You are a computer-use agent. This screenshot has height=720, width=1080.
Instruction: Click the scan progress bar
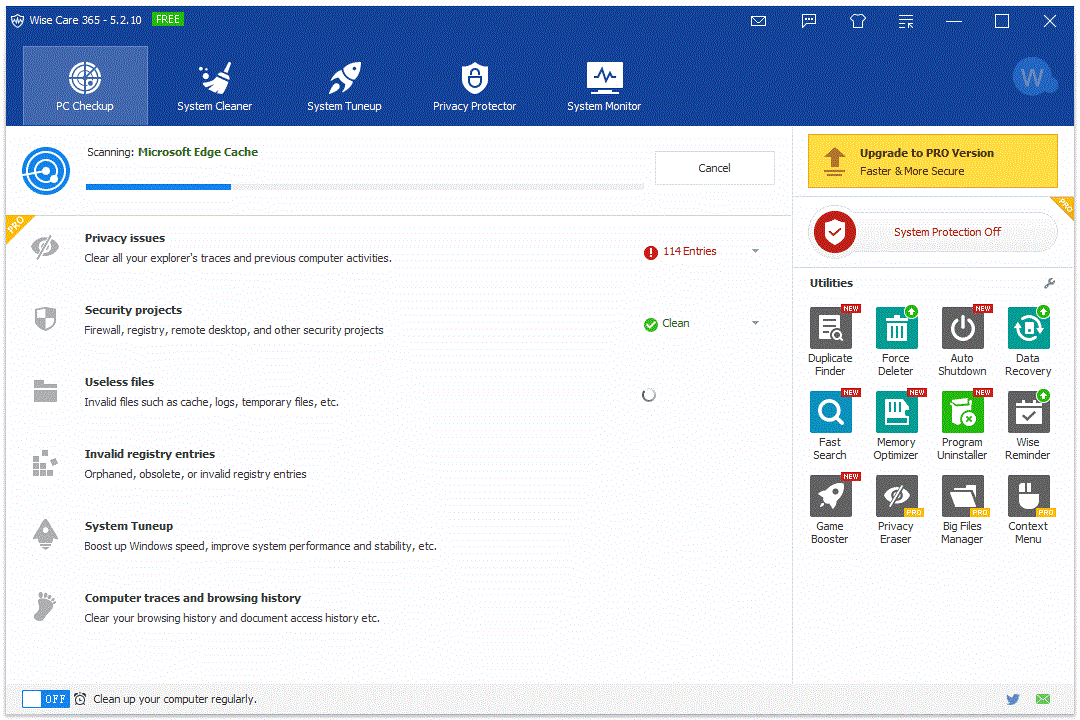pos(365,187)
